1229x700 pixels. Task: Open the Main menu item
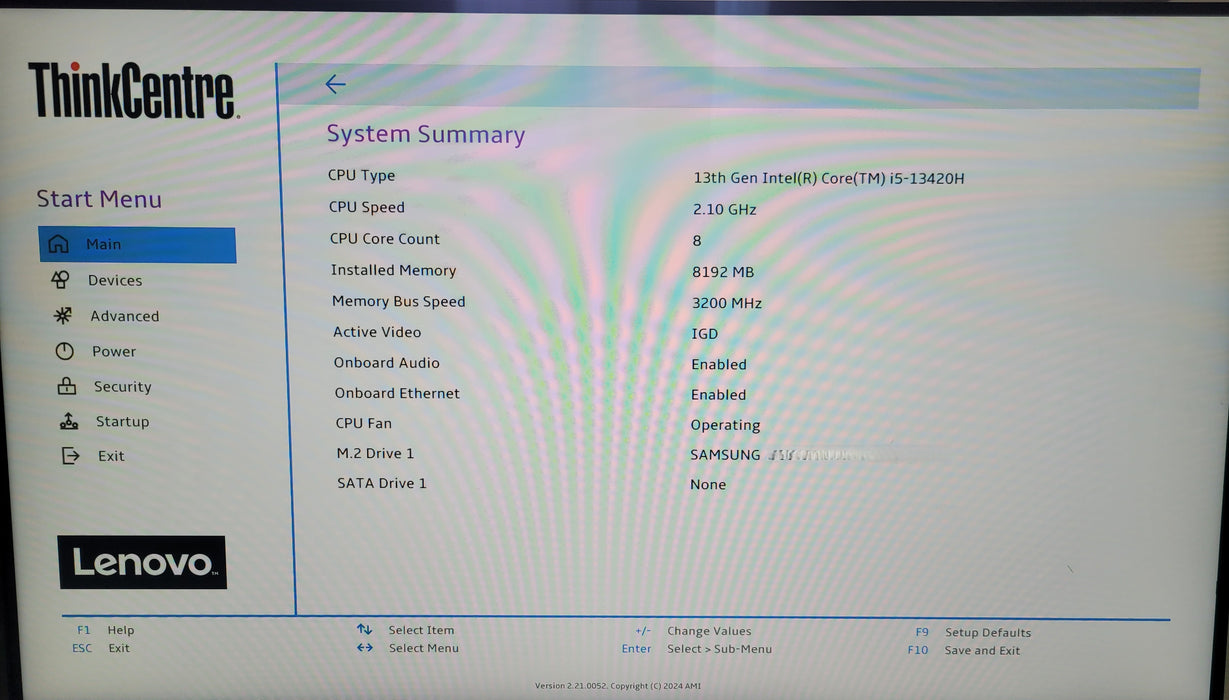[x=137, y=245]
